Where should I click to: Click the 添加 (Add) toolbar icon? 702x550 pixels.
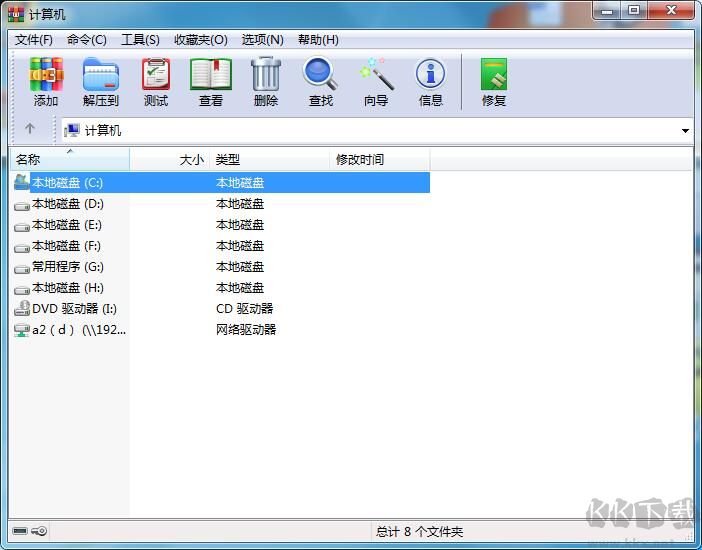pos(46,81)
